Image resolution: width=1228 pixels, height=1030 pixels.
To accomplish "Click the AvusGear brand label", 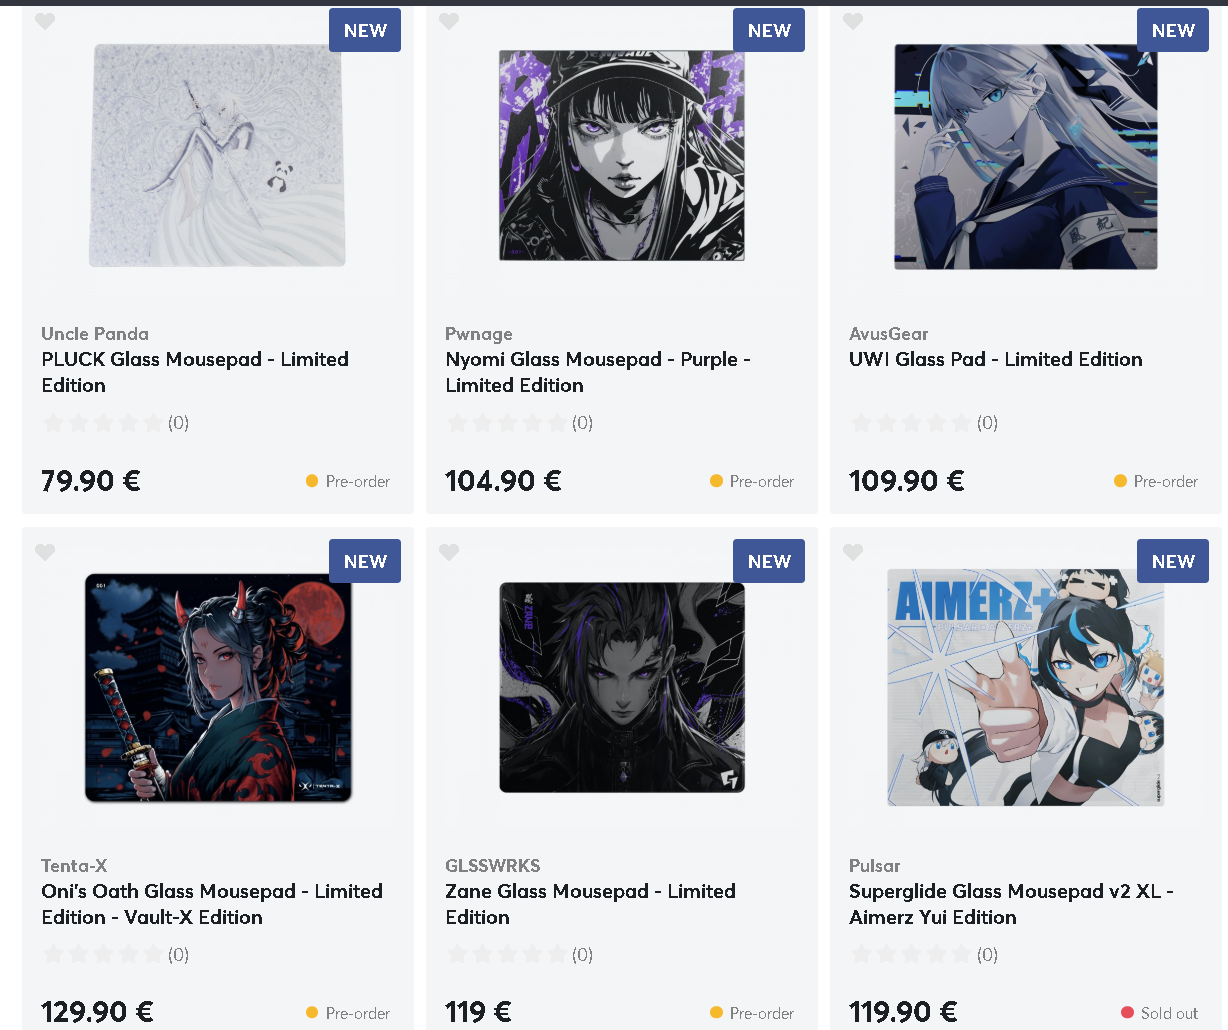I will coord(889,334).
